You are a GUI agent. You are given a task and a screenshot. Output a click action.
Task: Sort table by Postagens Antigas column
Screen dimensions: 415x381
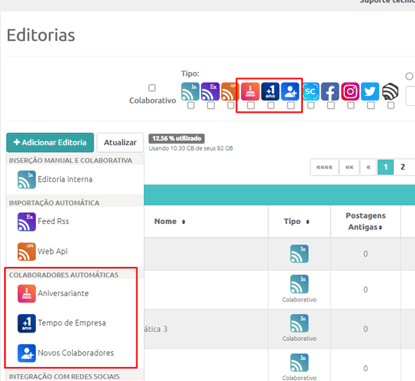(x=365, y=221)
